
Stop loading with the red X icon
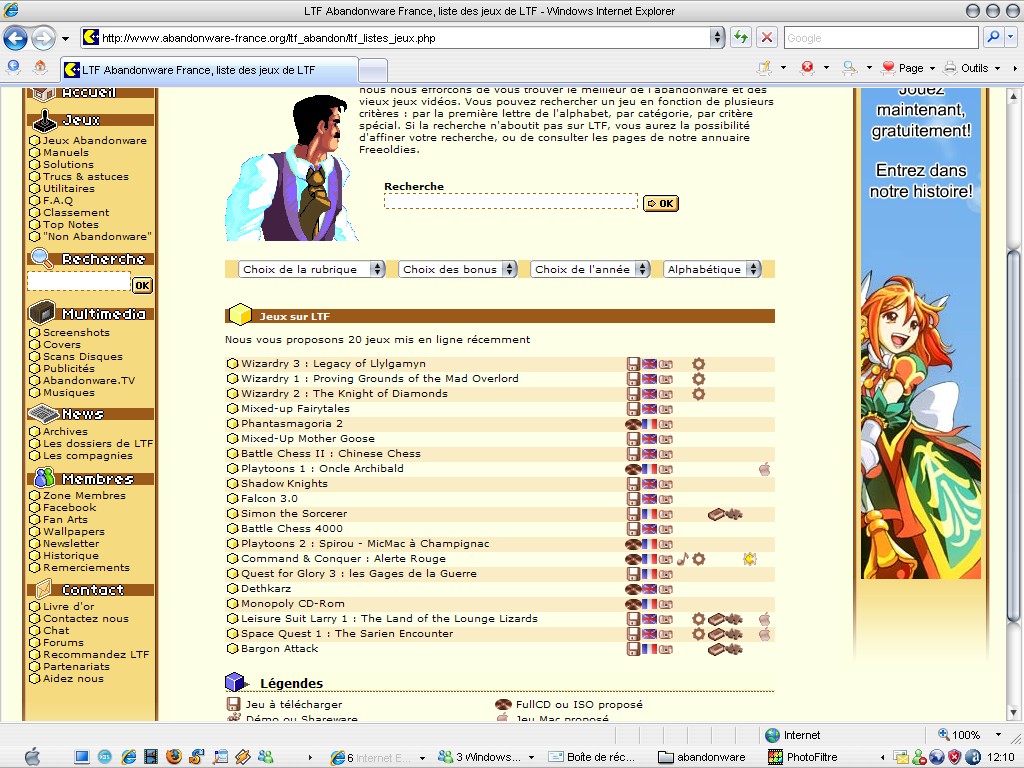(x=767, y=37)
